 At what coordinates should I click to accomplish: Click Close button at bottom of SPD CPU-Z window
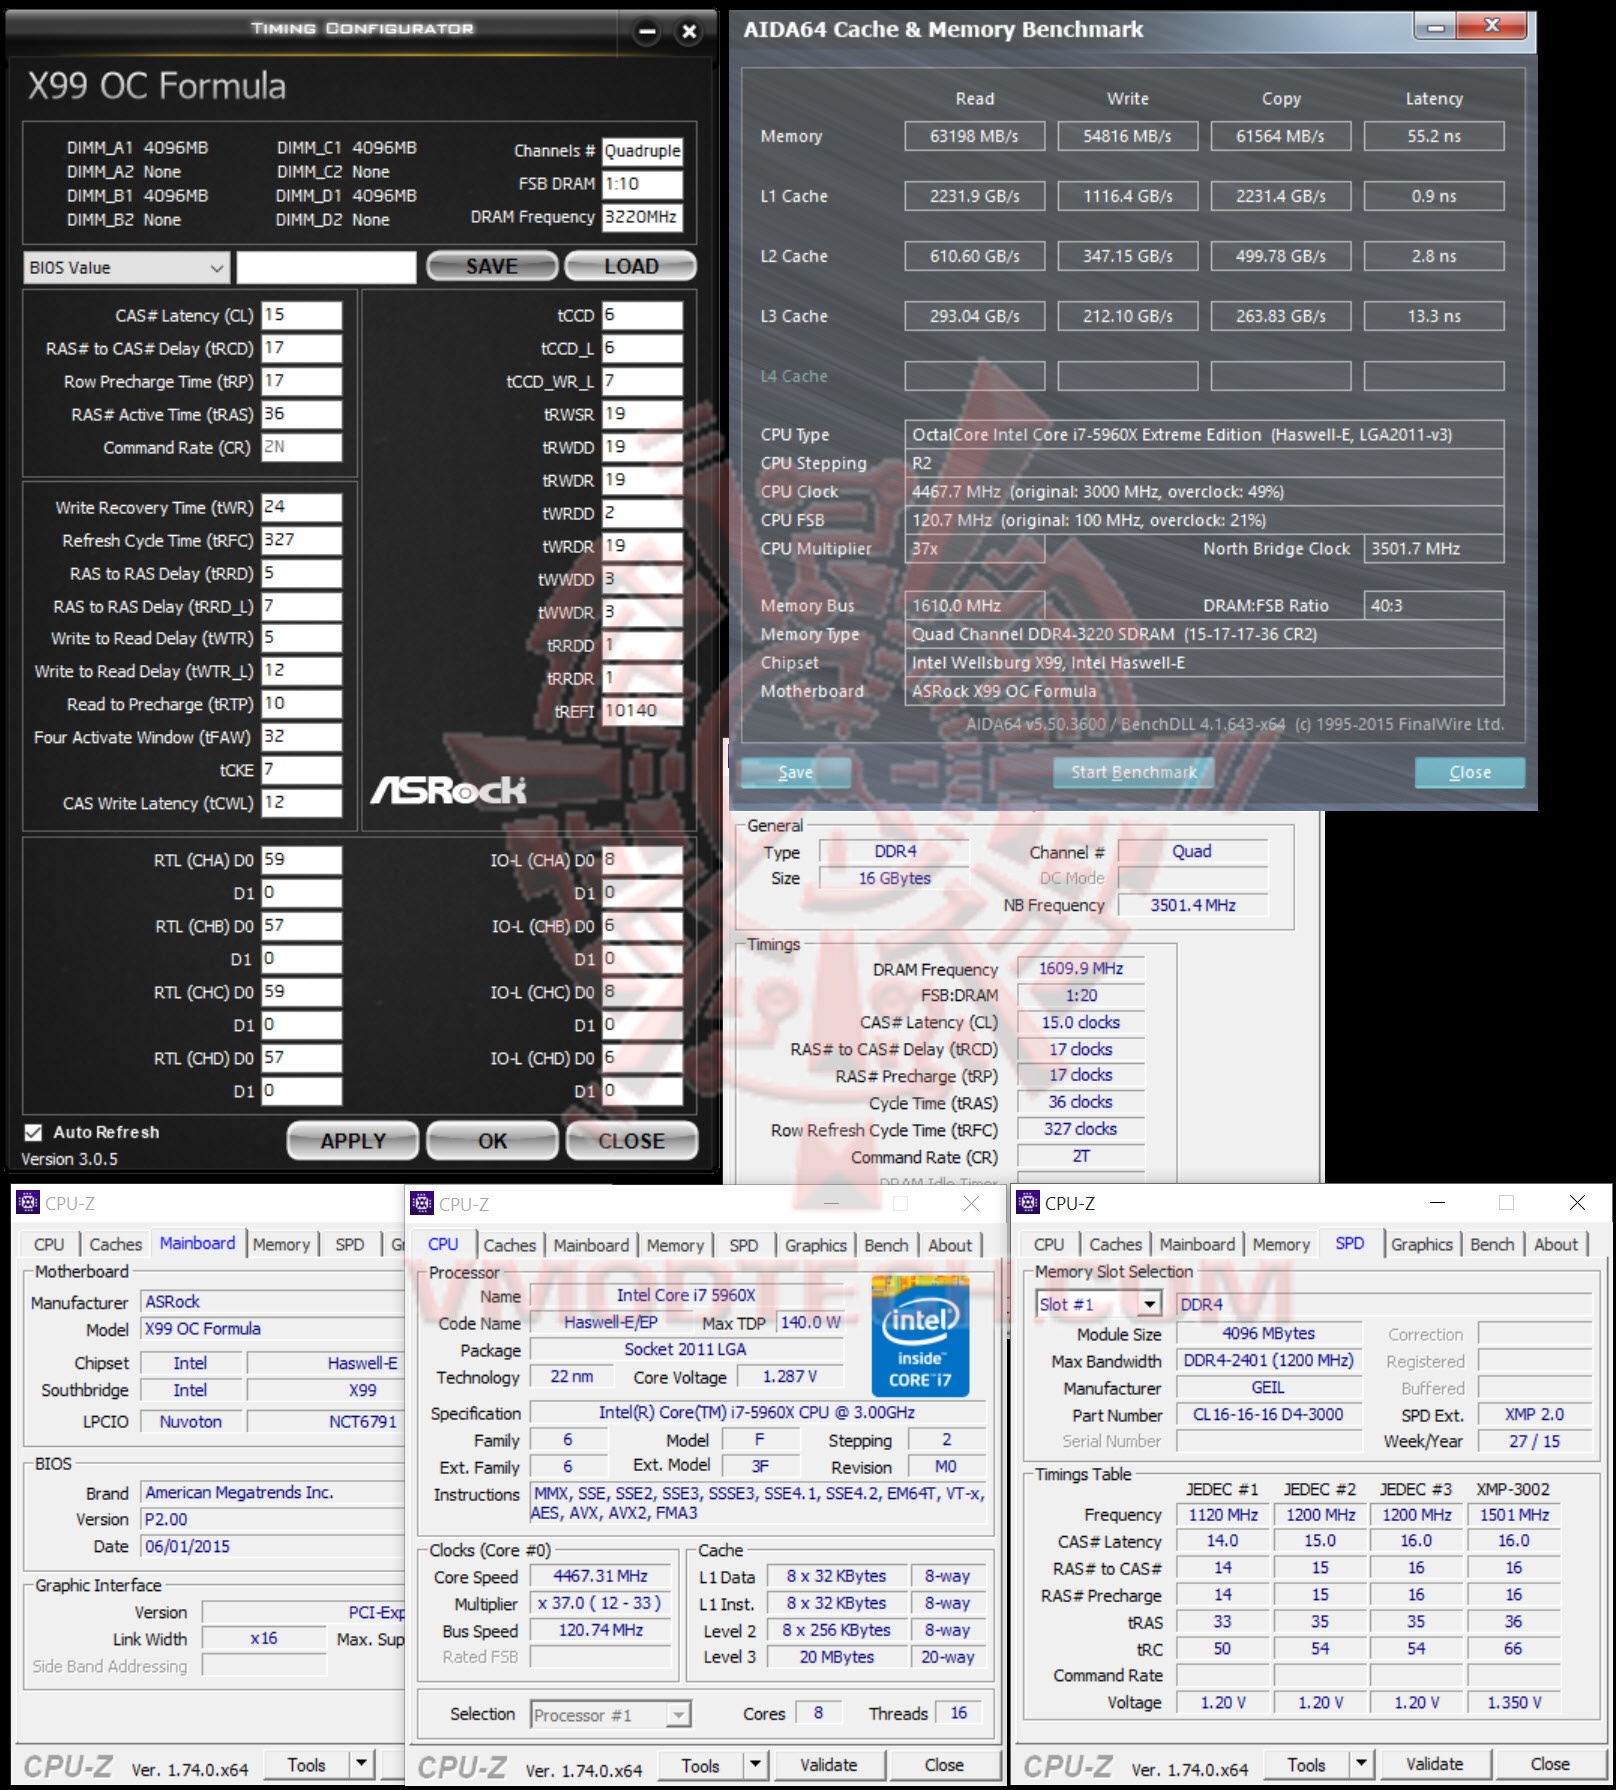tap(1550, 1765)
